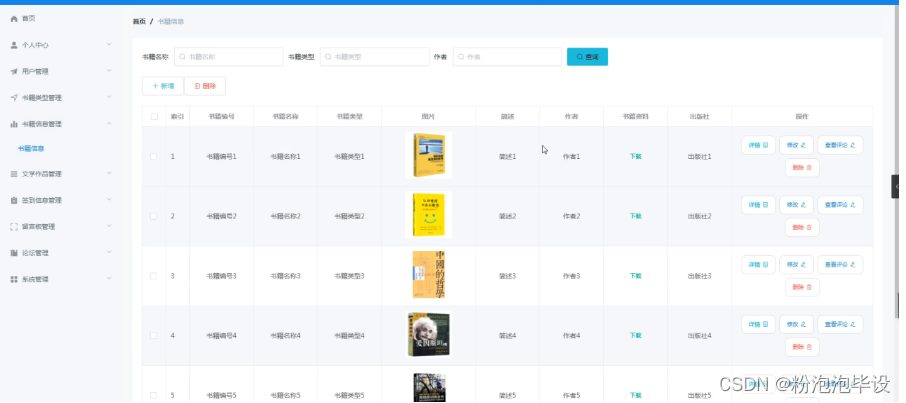Click the 修改 button in row 4
The width and height of the screenshot is (906, 403).
coord(796,324)
